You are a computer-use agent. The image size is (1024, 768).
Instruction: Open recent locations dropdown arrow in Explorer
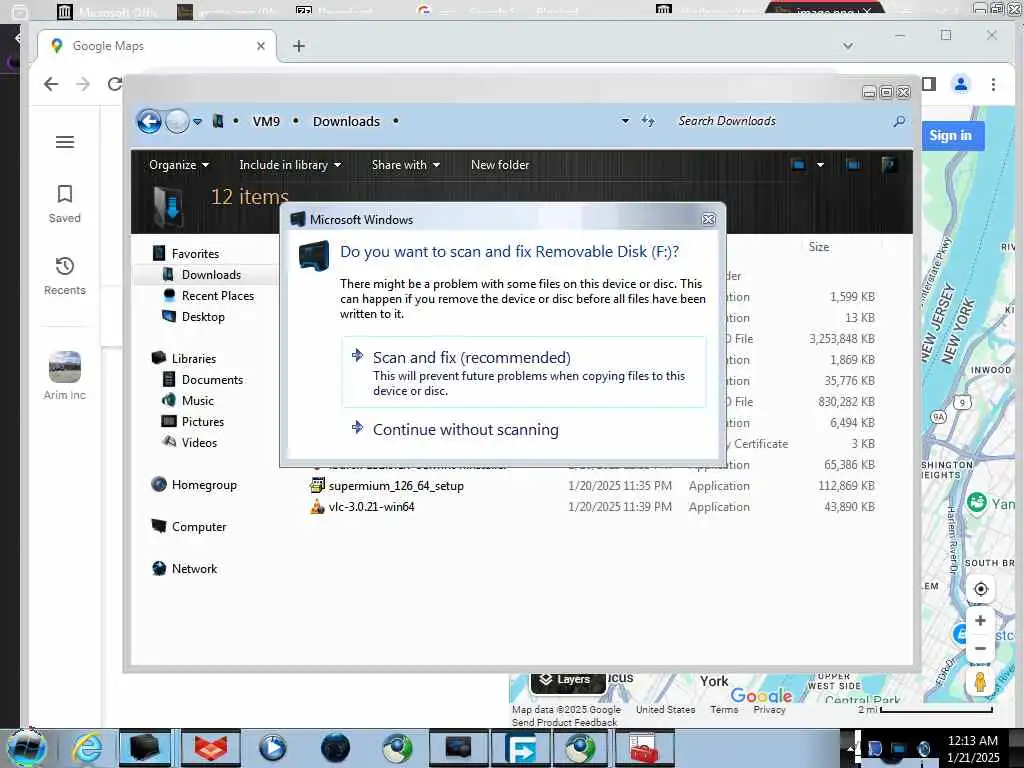(197, 121)
